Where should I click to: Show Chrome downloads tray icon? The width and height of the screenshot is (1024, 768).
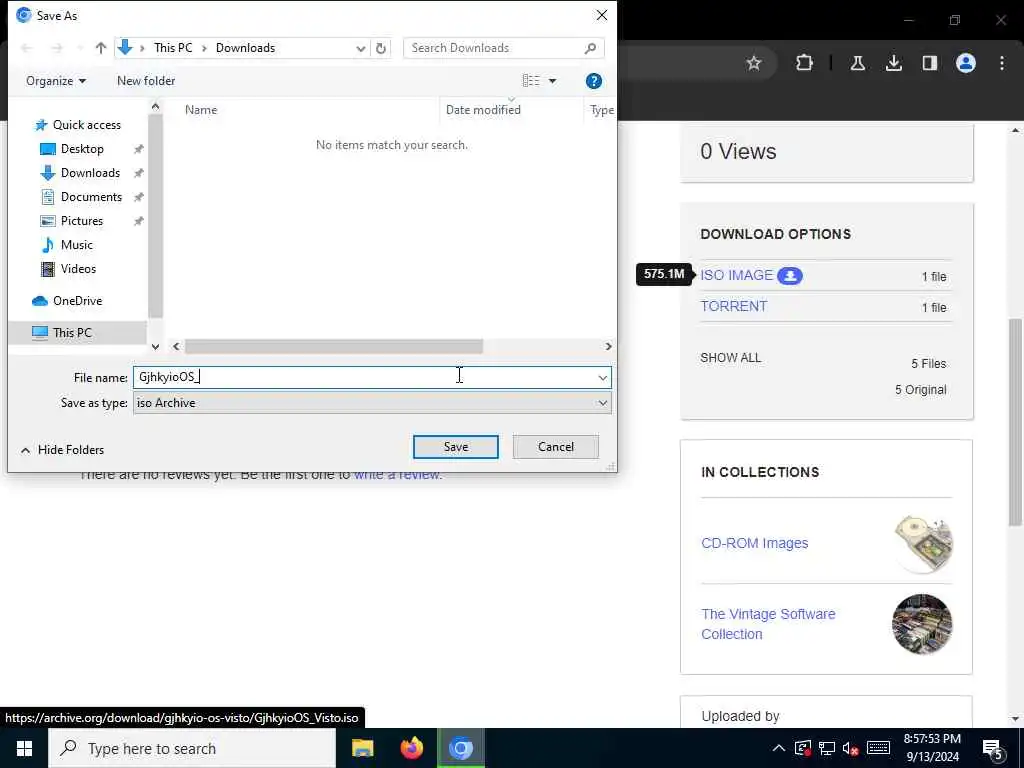point(893,63)
